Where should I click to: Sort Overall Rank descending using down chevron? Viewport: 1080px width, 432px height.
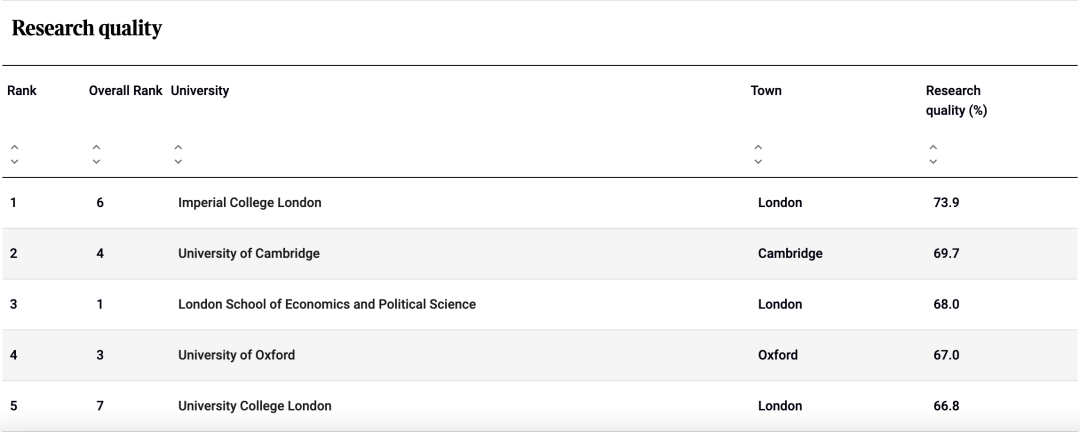click(x=96, y=161)
